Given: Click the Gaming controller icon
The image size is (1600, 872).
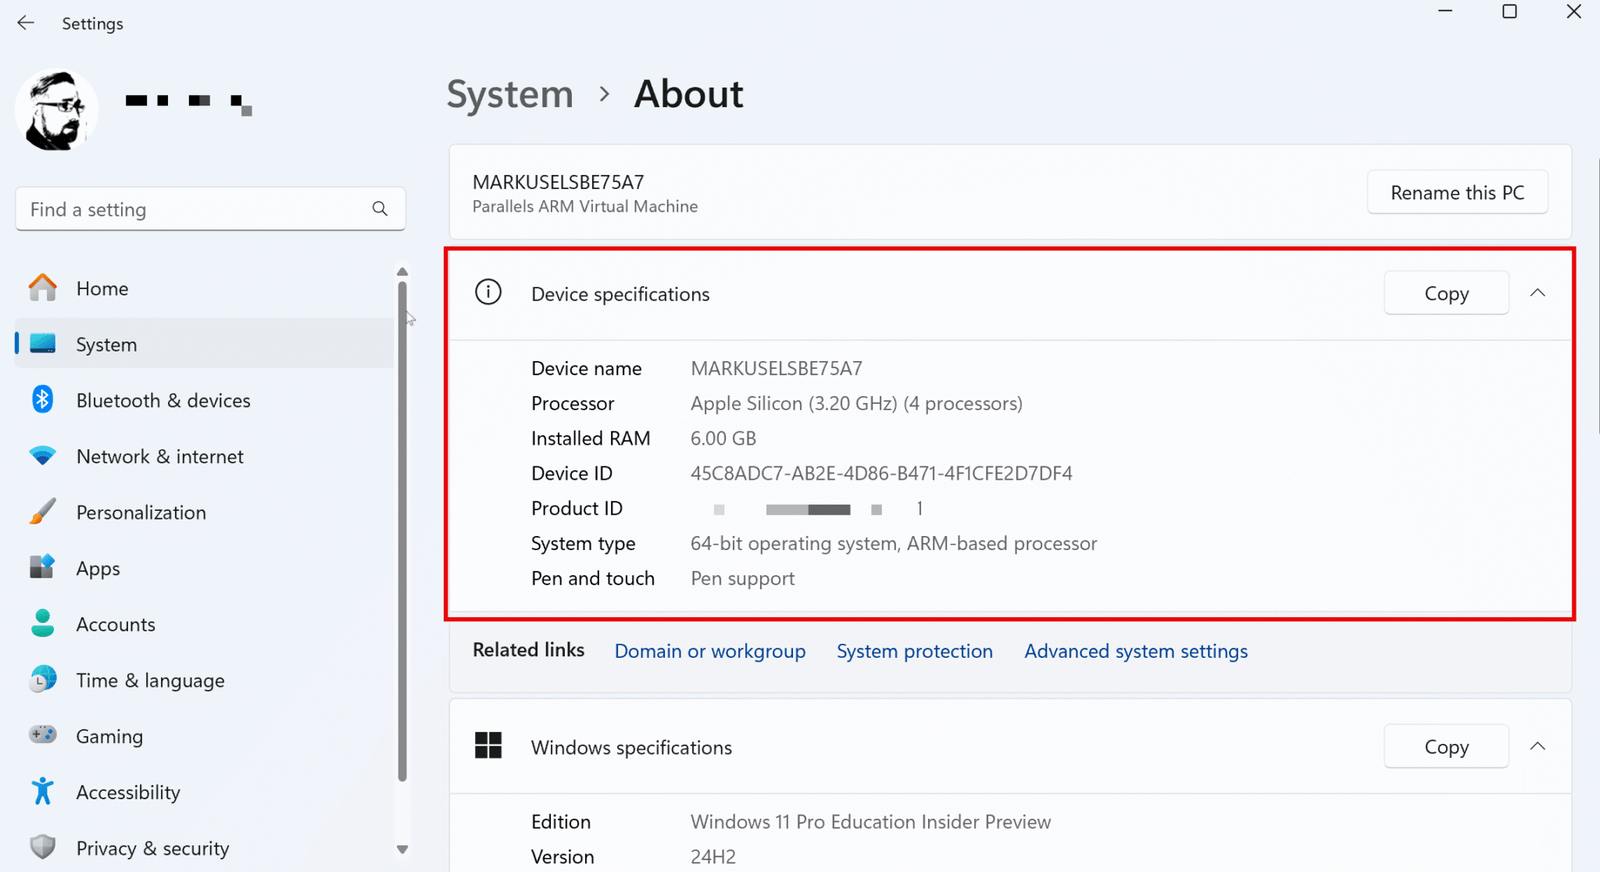Looking at the screenshot, I should (43, 735).
